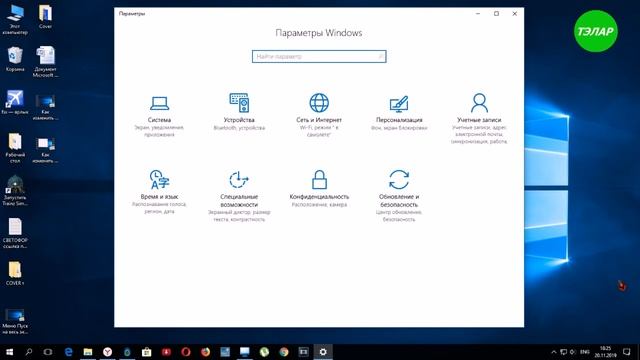Click the Settings gear taskbar button

[x=323, y=352]
